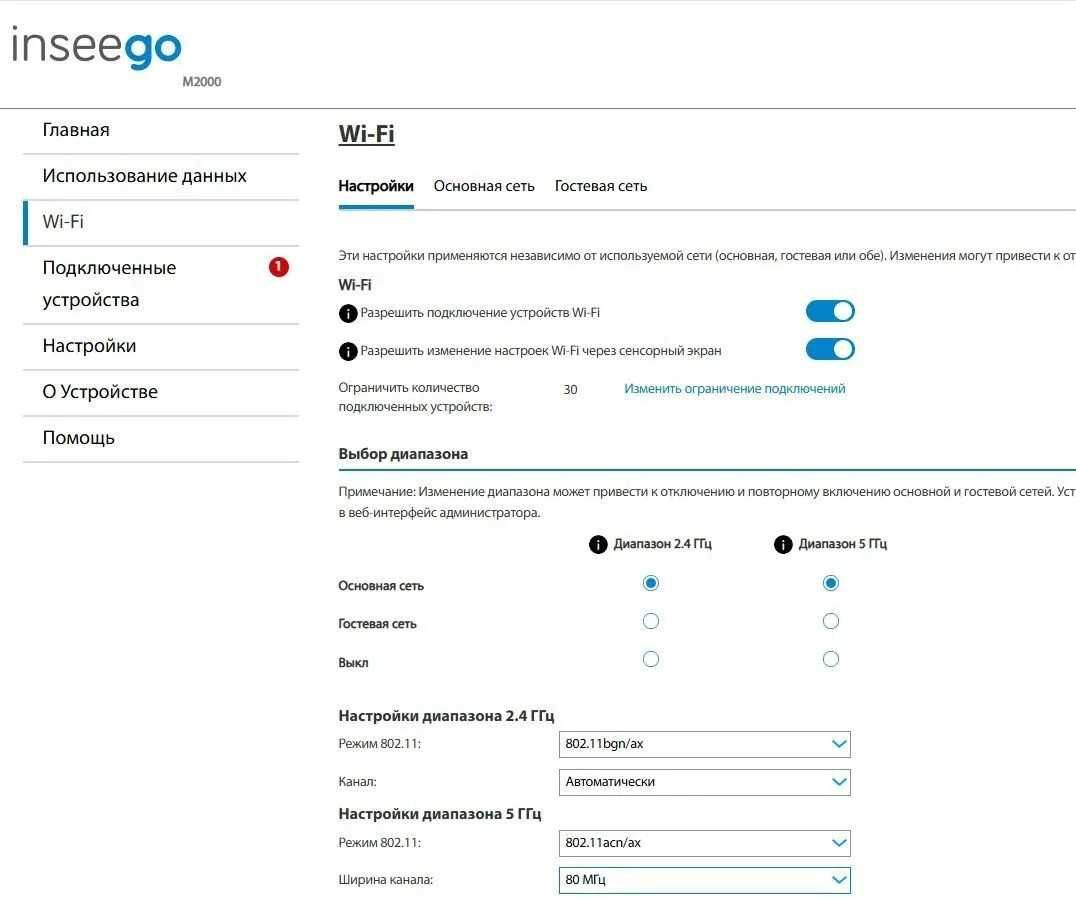Click info icon for 5 GHz band
This screenshot has width=1076, height=898.
click(783, 545)
